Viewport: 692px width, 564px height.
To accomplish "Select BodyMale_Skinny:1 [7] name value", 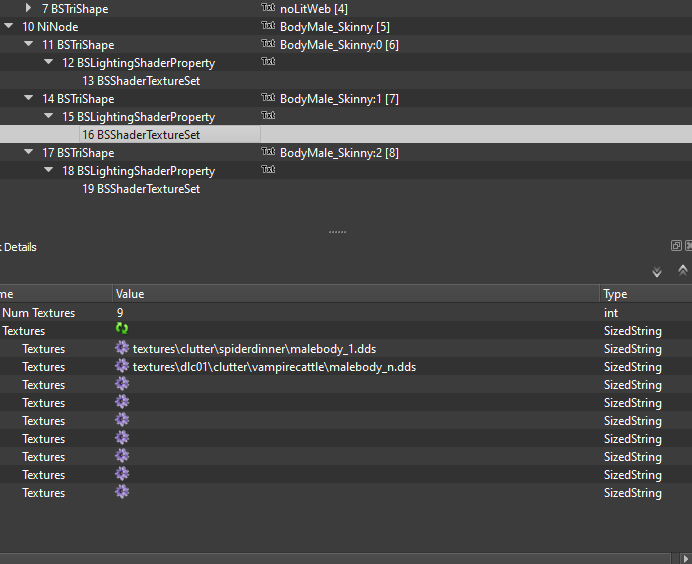I will pyautogui.click(x=339, y=99).
